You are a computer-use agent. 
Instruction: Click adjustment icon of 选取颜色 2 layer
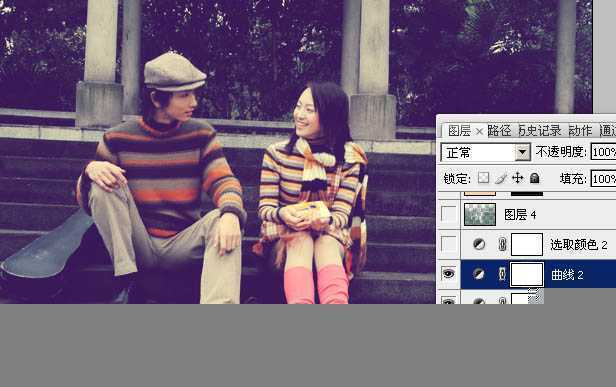click(x=478, y=244)
